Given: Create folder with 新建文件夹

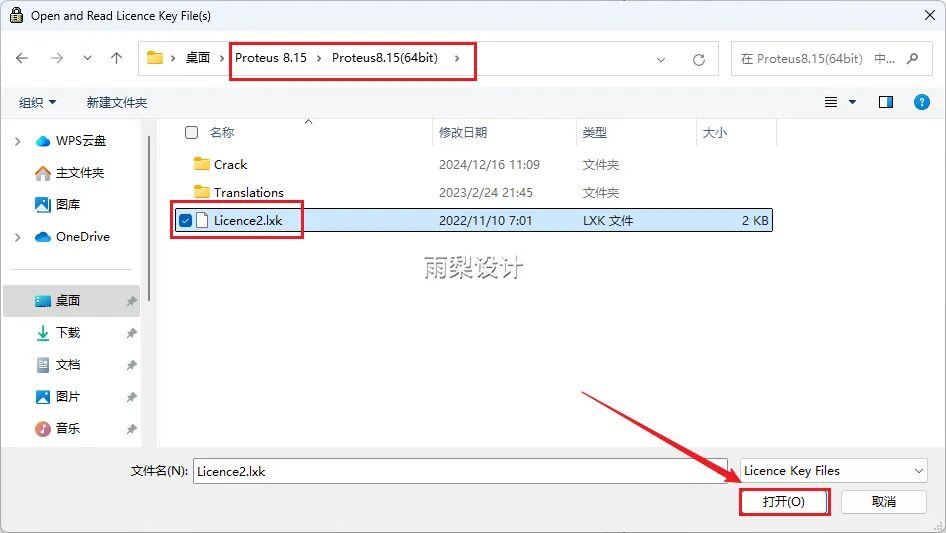Looking at the screenshot, I should (116, 103).
